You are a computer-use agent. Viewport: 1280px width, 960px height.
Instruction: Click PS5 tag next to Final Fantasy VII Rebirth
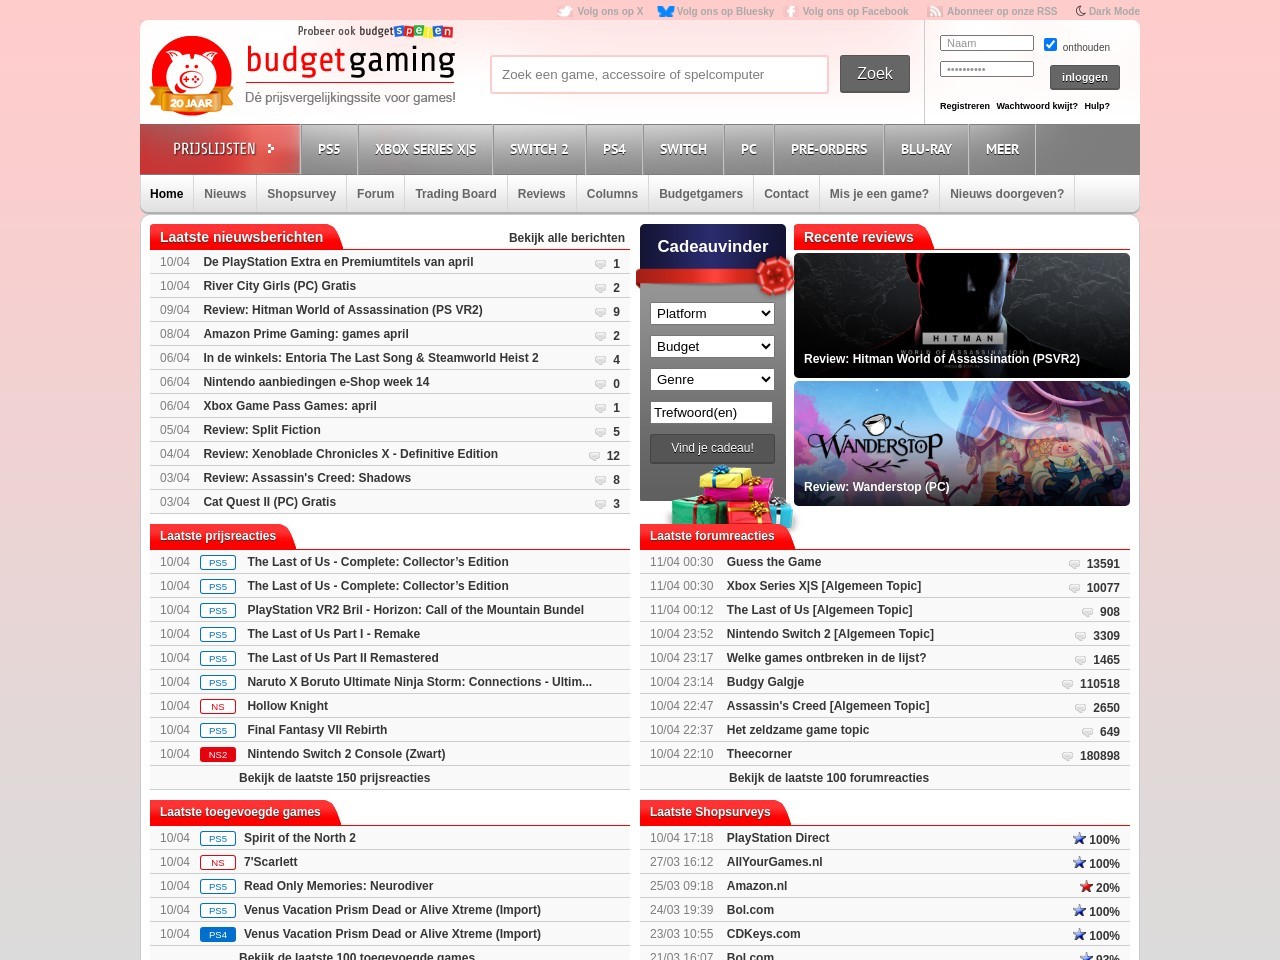[218, 731]
